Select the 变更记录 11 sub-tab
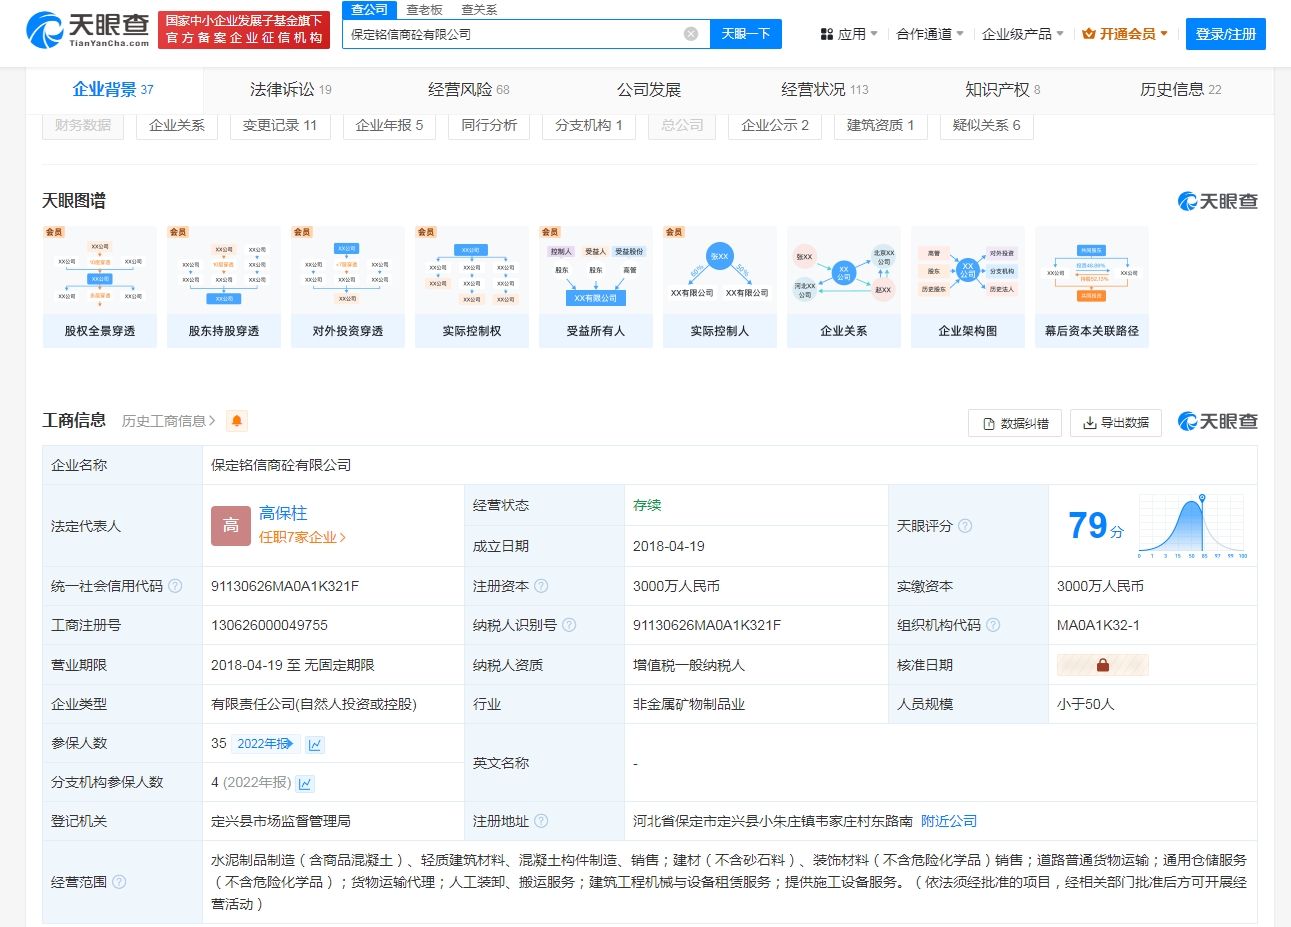1291x927 pixels. click(x=280, y=125)
